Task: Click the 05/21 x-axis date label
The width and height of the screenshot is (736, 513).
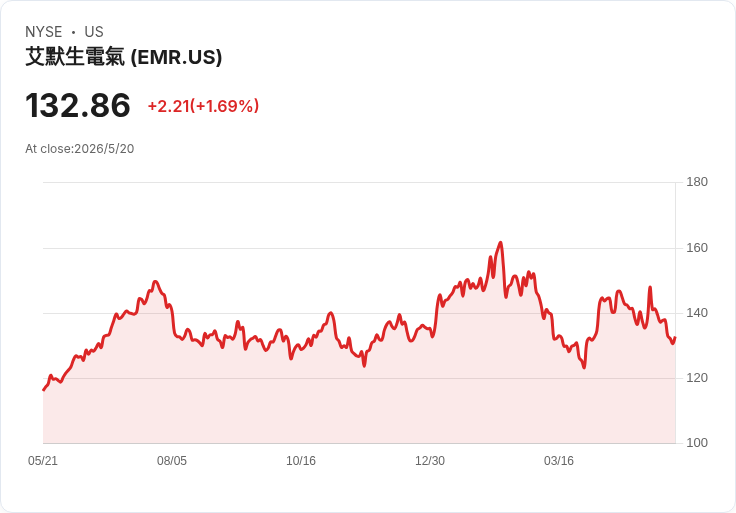Action: [x=43, y=460]
